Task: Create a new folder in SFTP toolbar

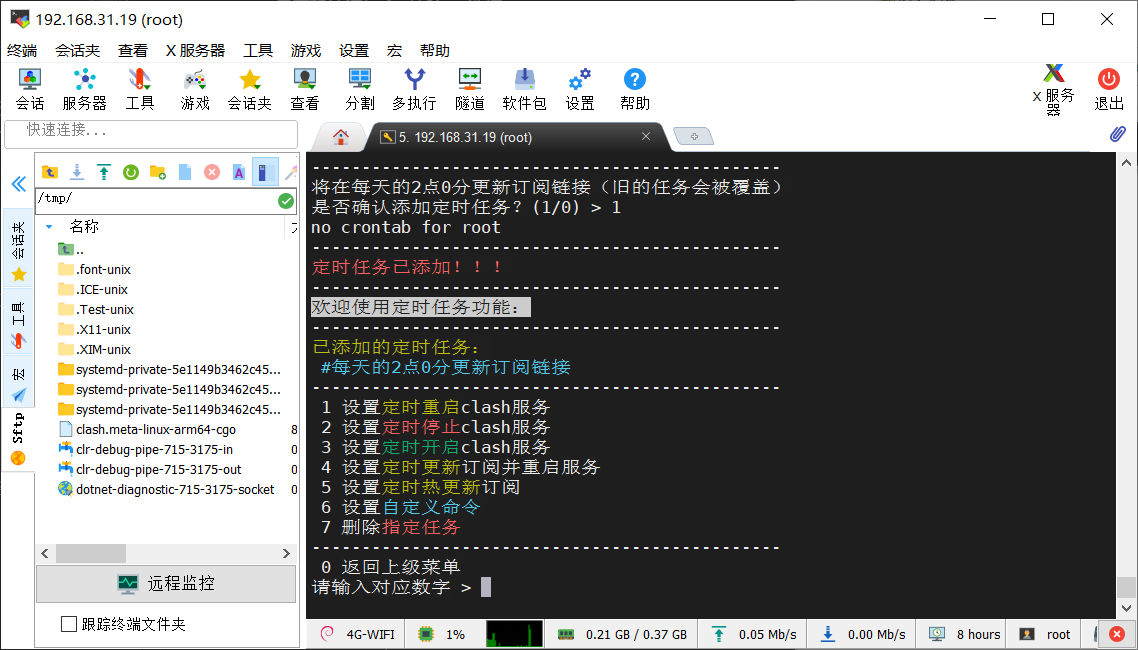Action: (157, 172)
